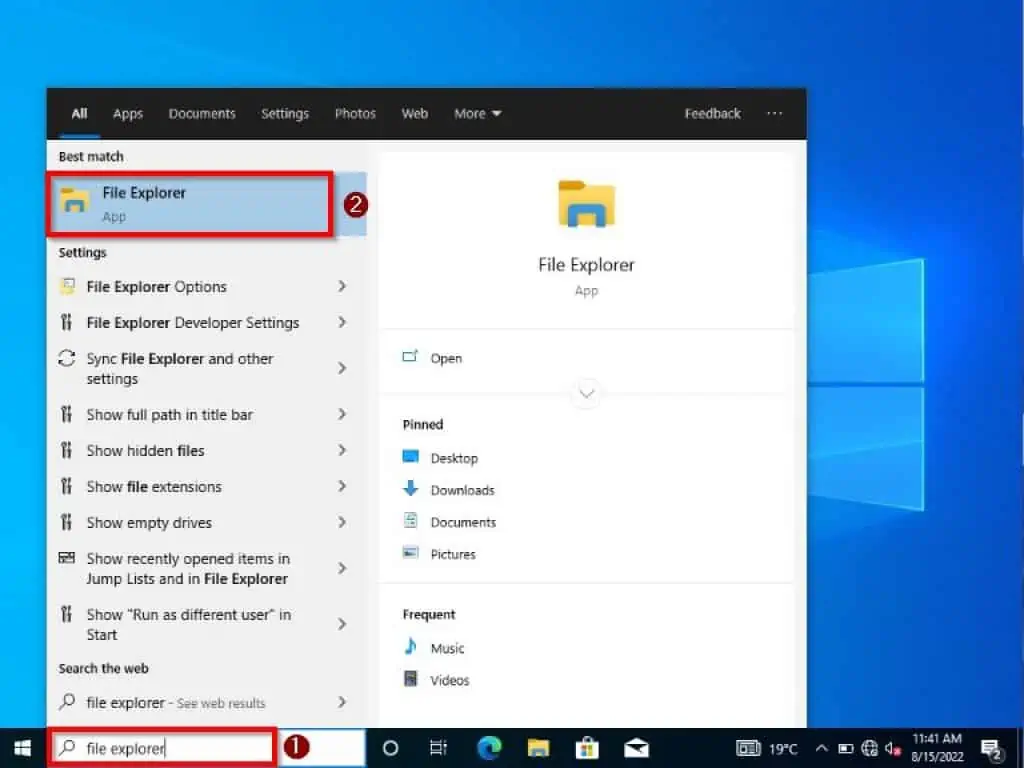Viewport: 1024px width, 768px height.
Task: Open pinned Downloads folder
Action: pos(462,490)
